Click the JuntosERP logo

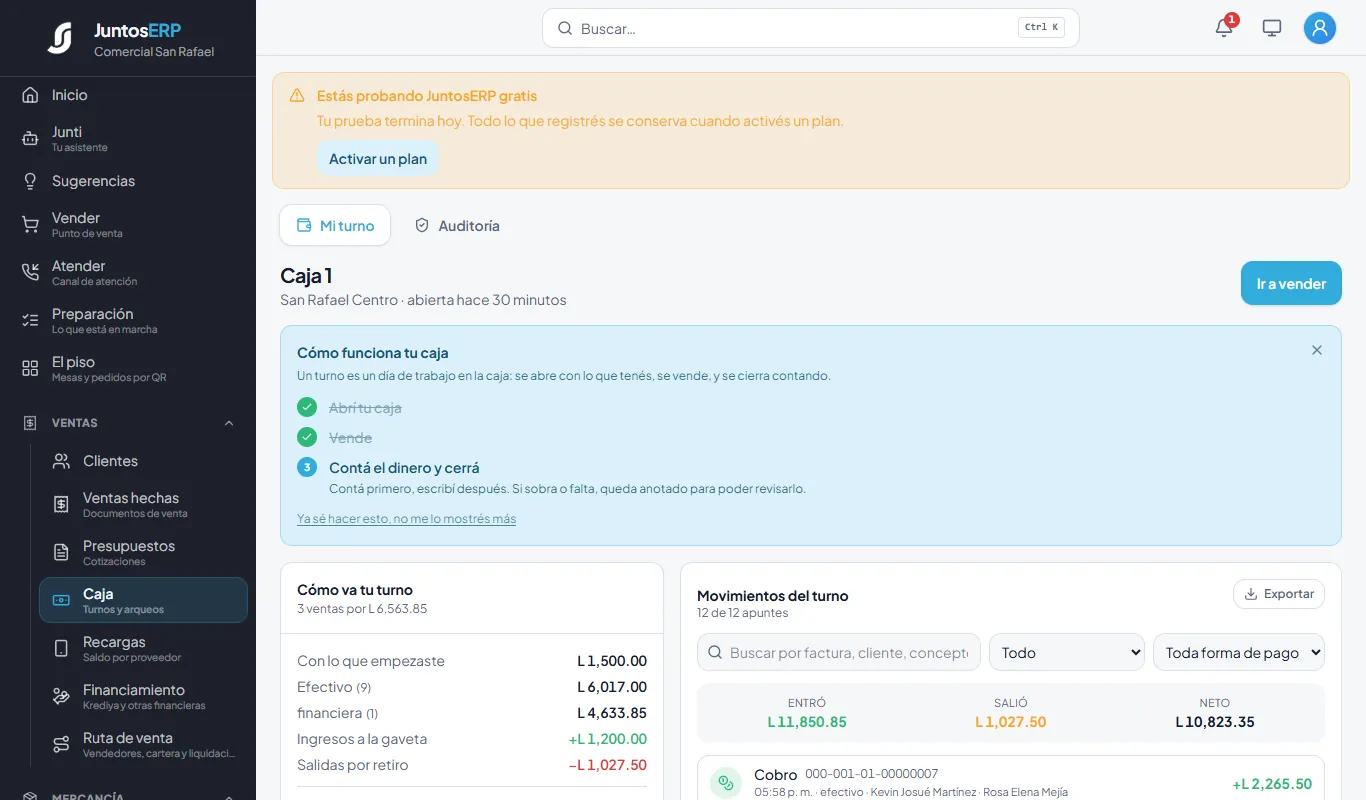(60, 38)
